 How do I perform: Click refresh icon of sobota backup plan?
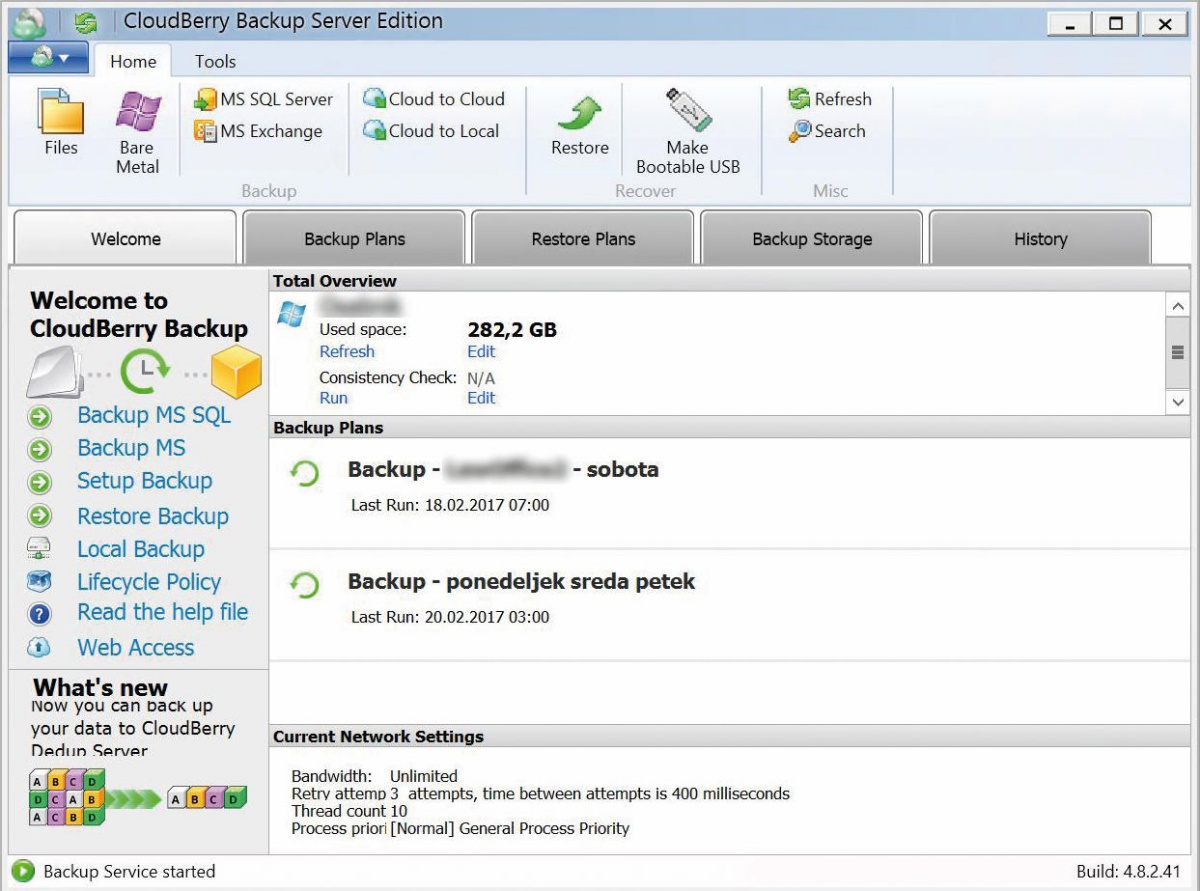click(304, 473)
